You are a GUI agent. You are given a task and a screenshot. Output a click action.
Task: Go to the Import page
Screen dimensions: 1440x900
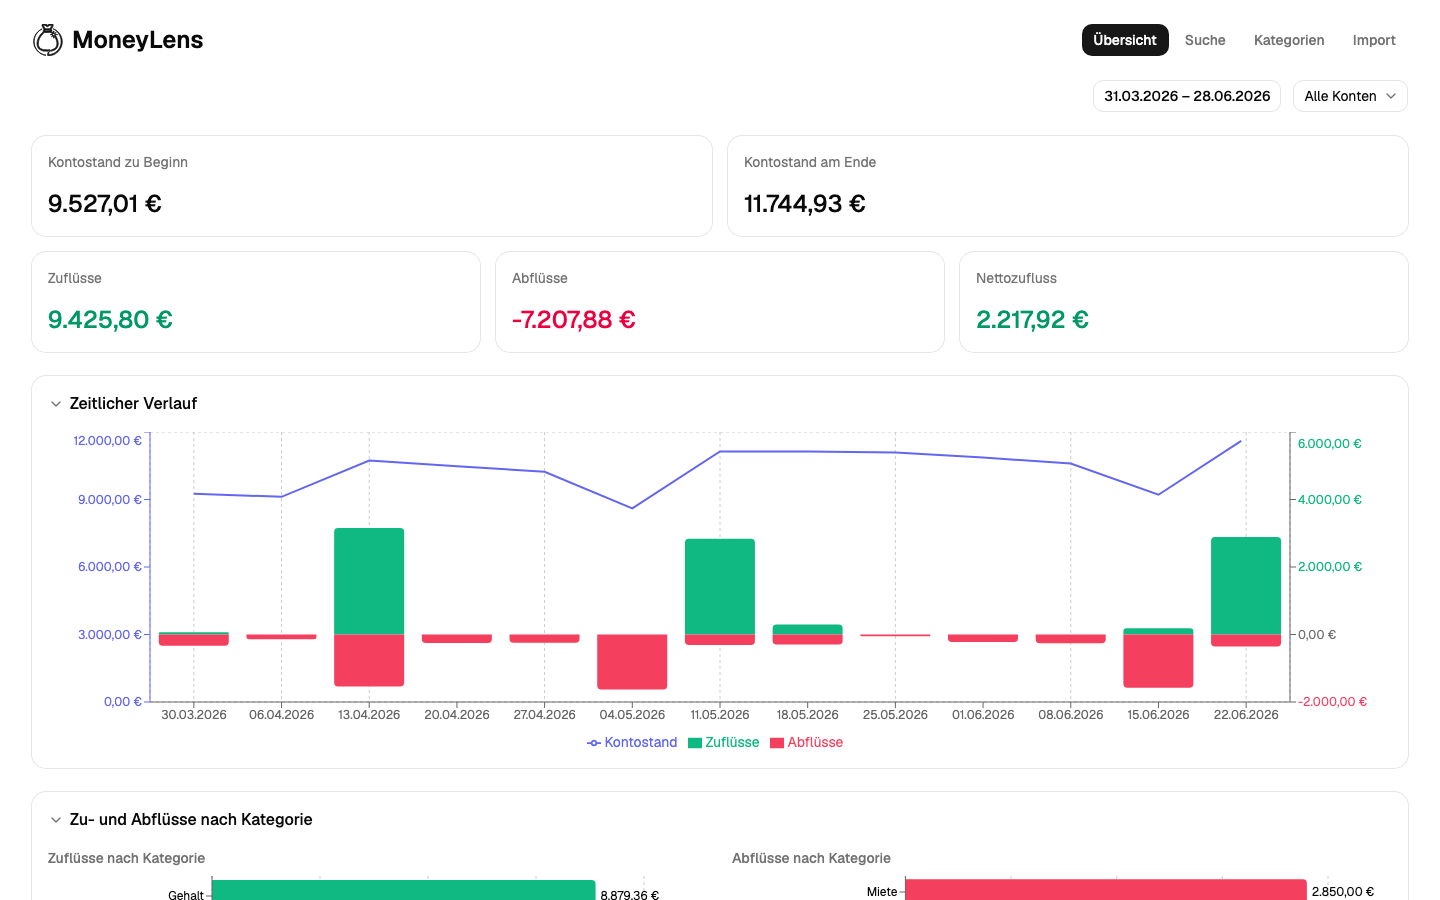click(1374, 40)
